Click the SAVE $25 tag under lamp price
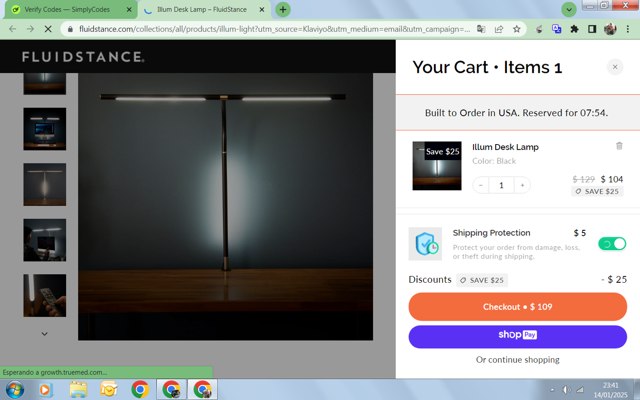This screenshot has width=640, height=400. point(597,191)
